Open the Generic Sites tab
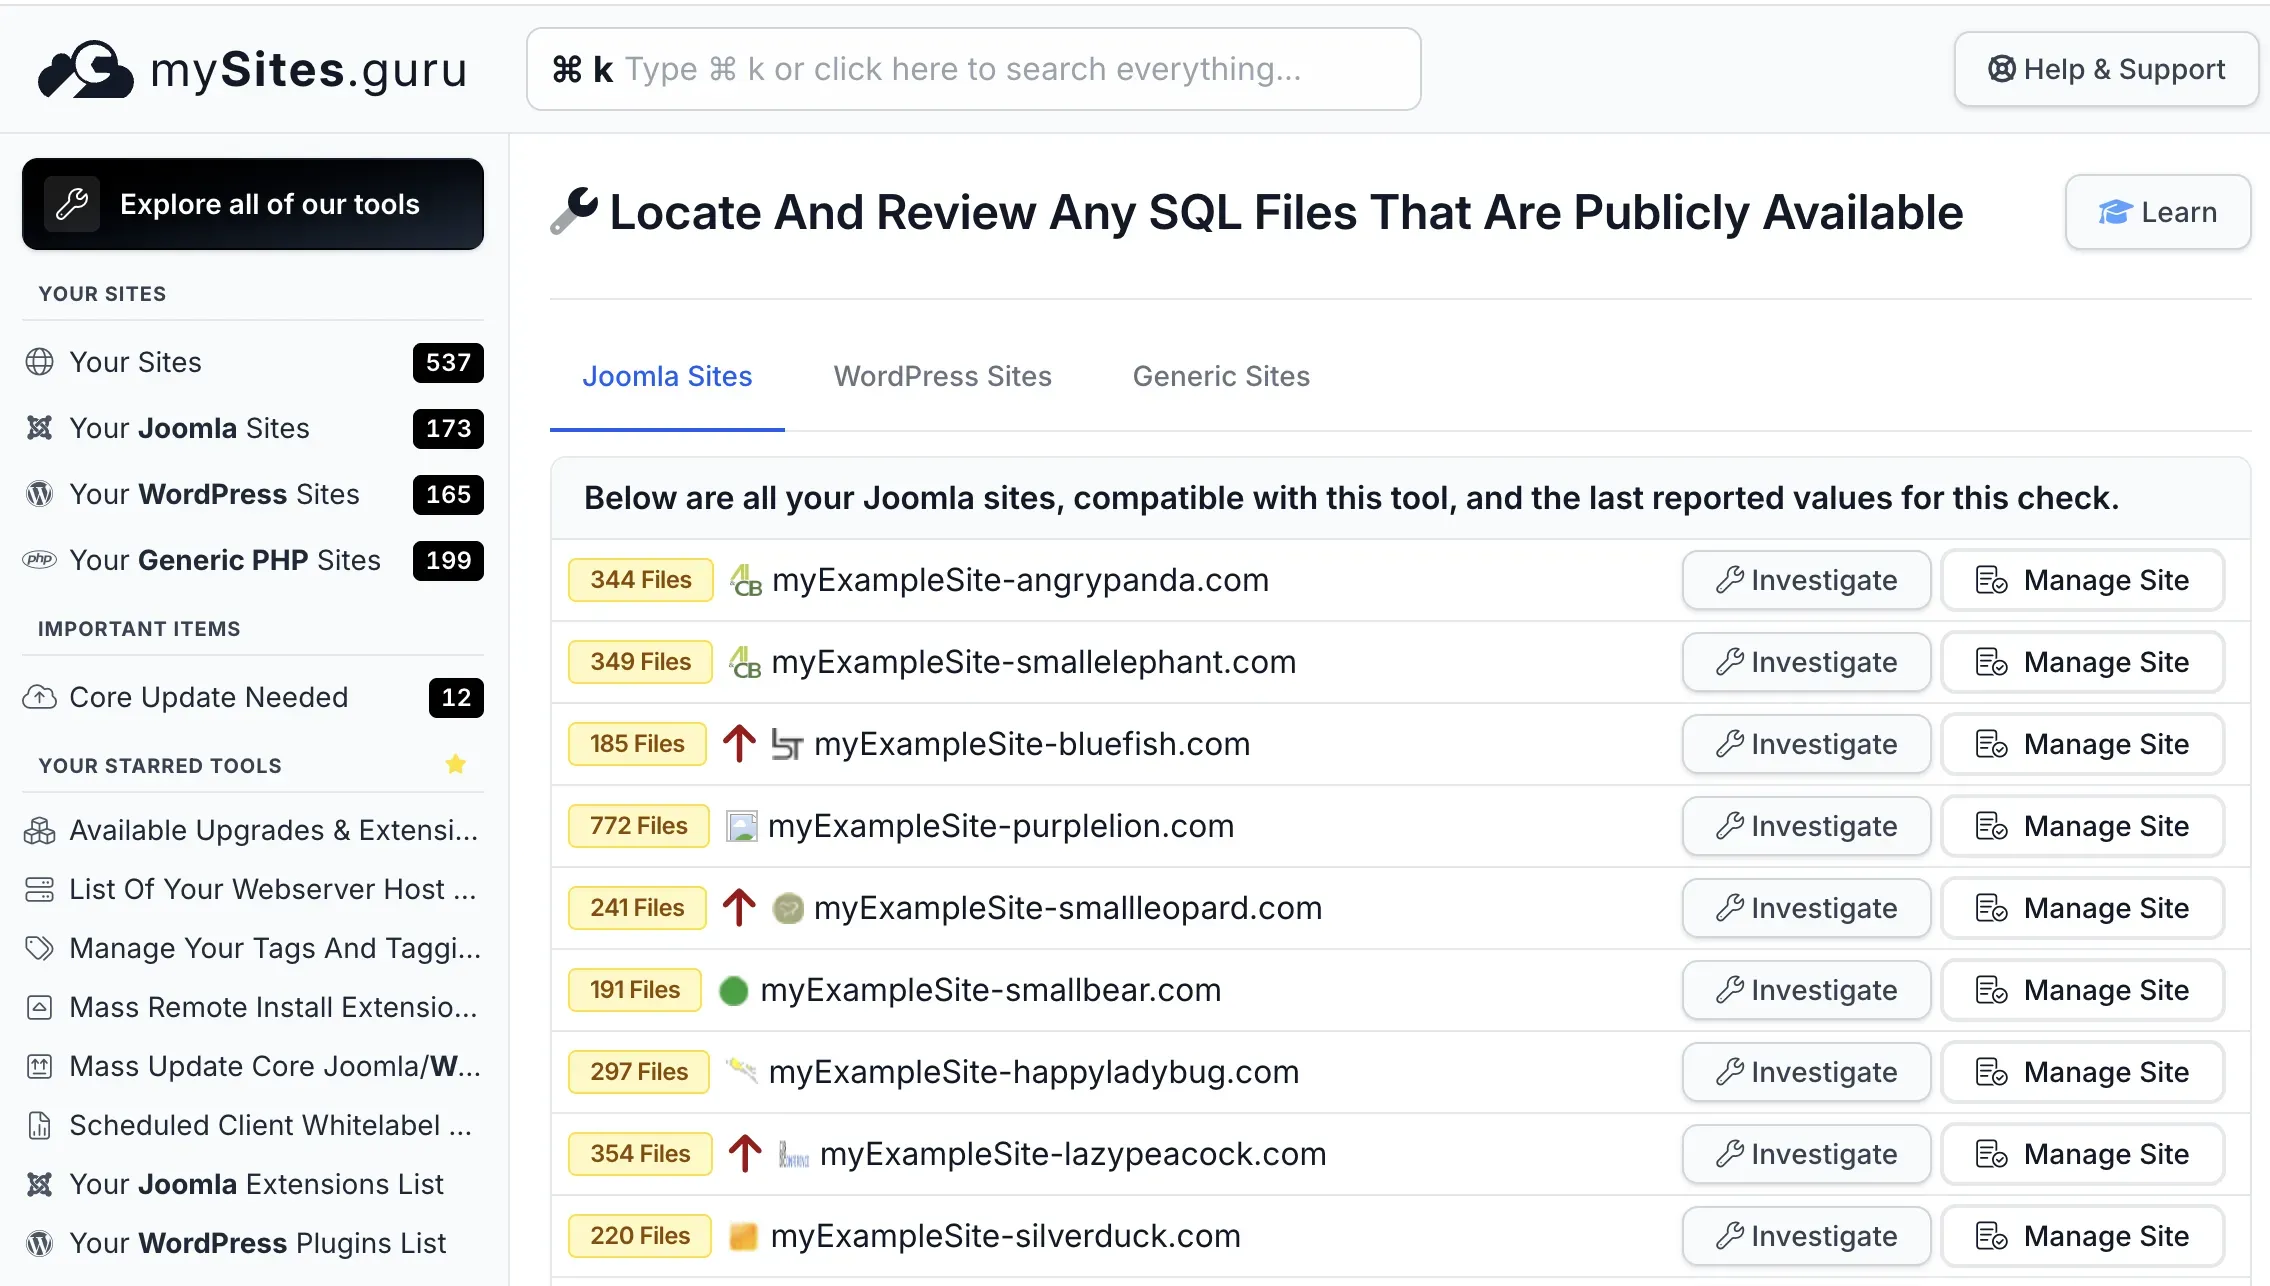Image resolution: width=2270 pixels, height=1286 pixels. point(1220,377)
